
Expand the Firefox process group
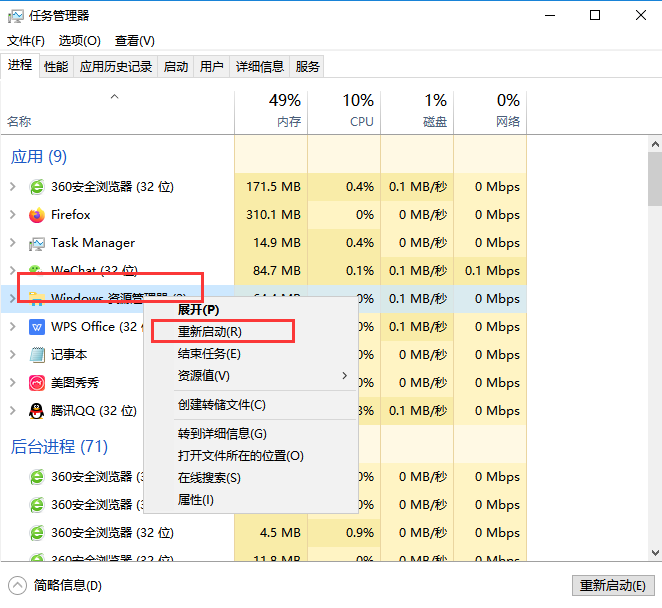(x=12, y=215)
